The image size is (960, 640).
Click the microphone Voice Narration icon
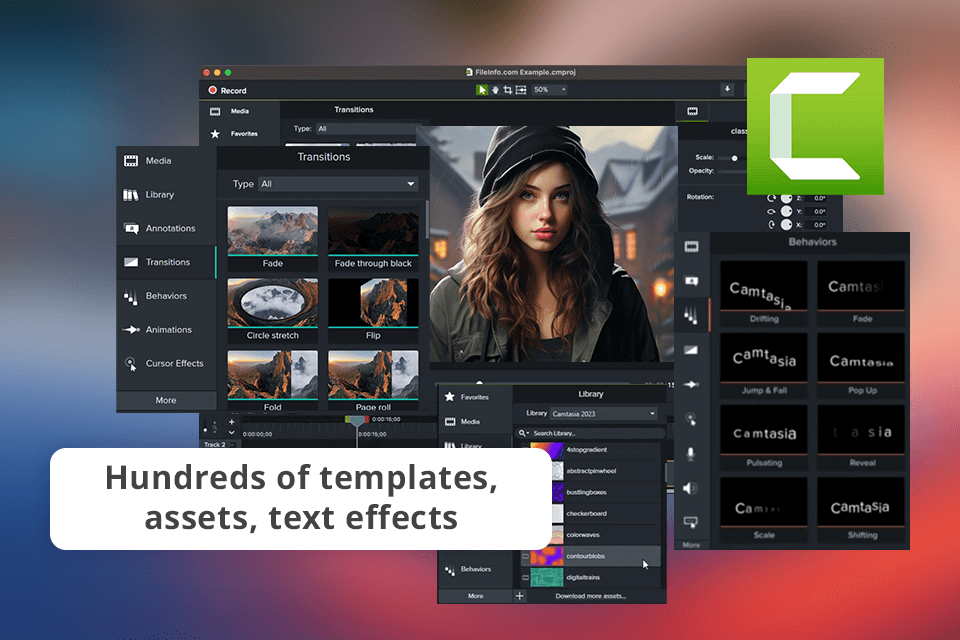point(692,454)
